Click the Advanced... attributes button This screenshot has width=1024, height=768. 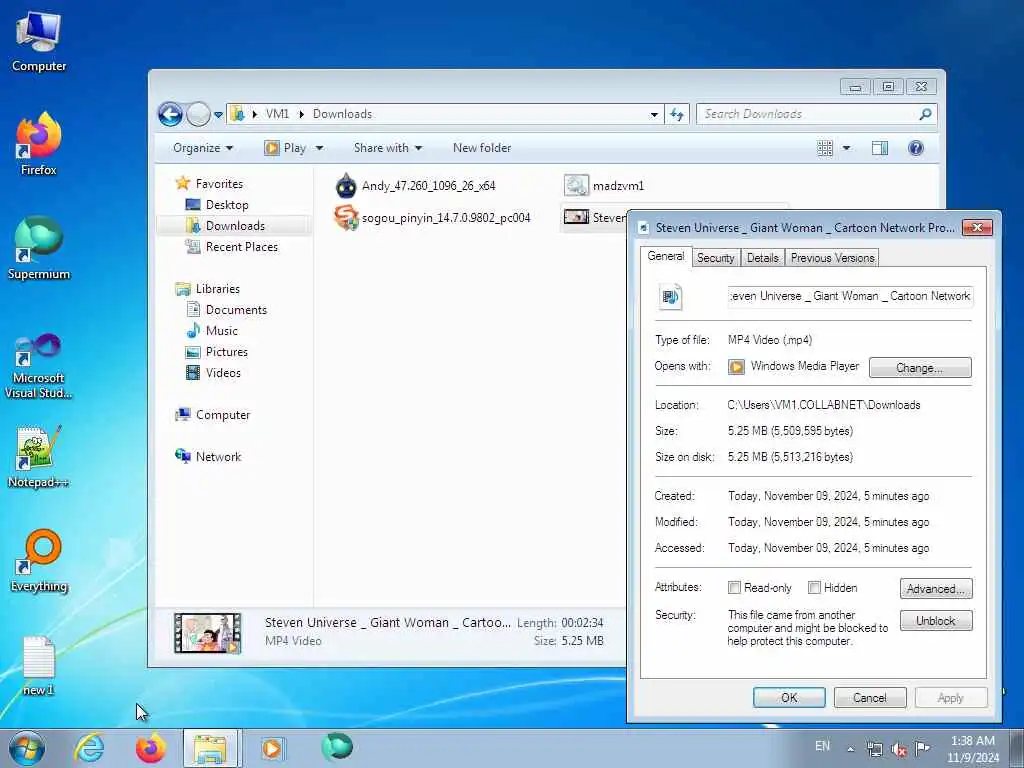935,588
